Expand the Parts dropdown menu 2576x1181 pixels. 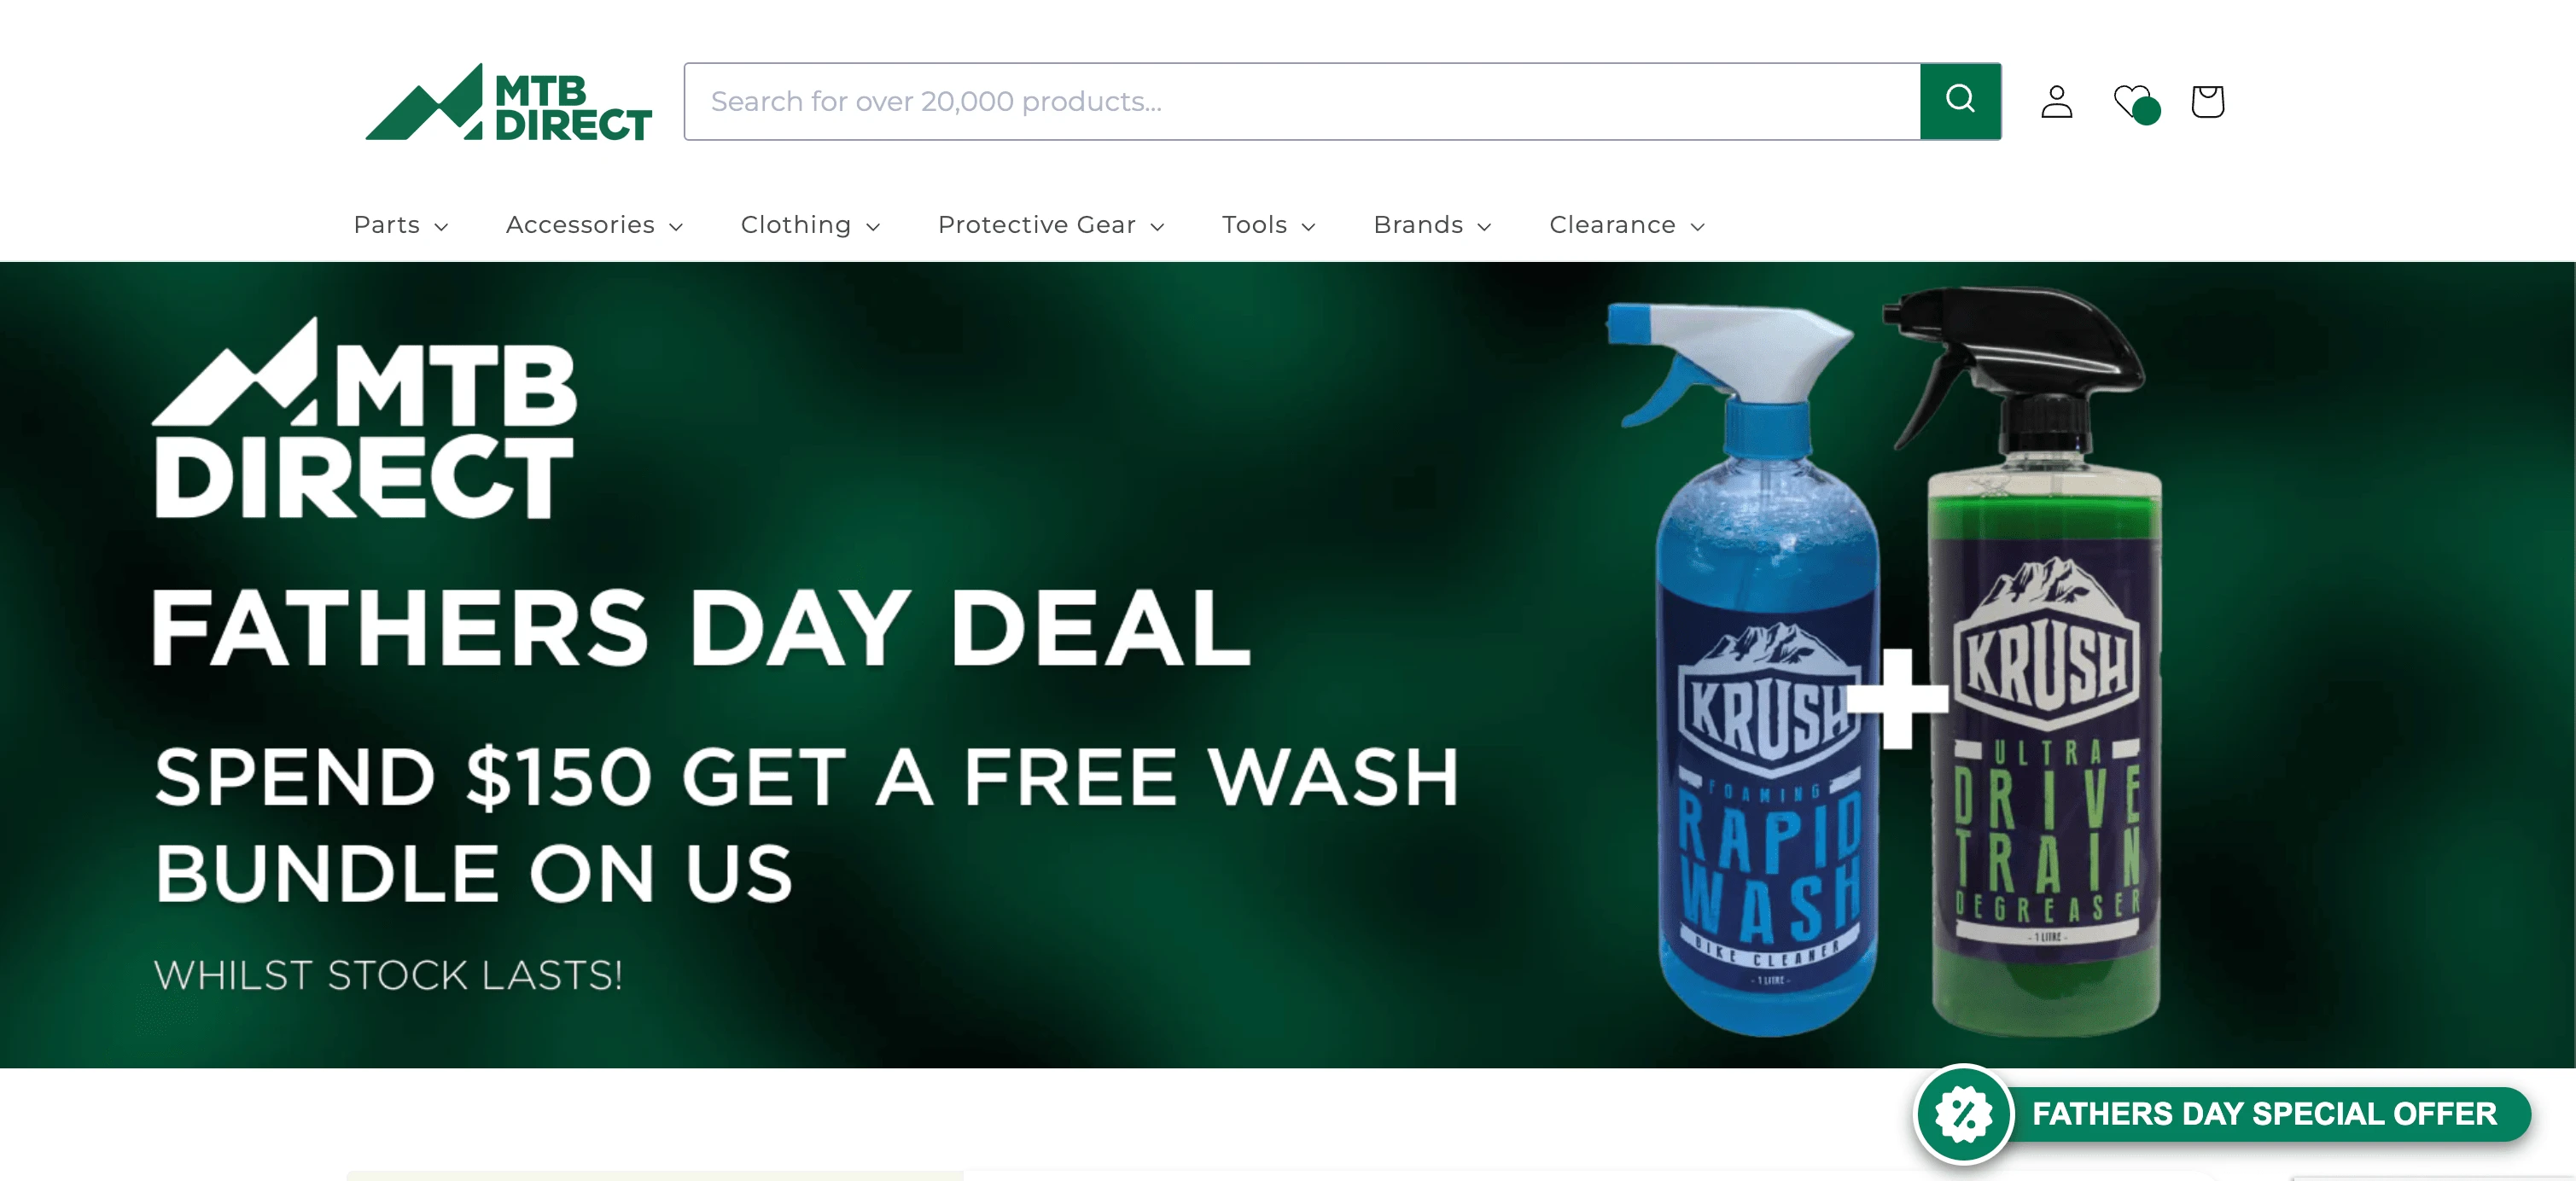click(x=401, y=225)
